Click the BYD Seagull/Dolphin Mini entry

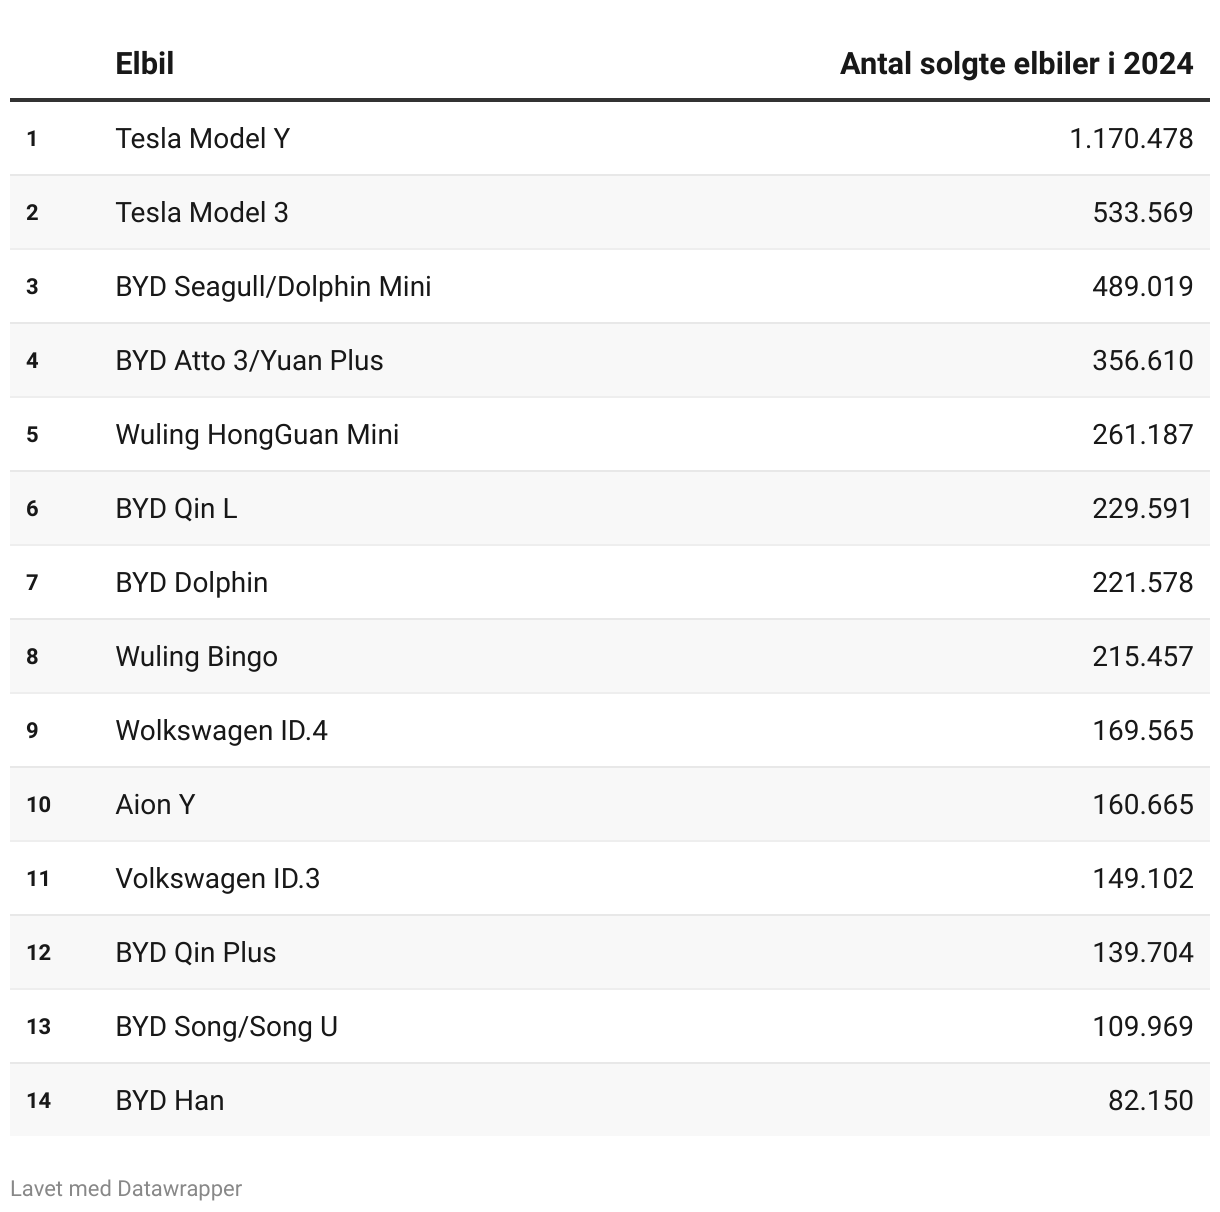[273, 286]
